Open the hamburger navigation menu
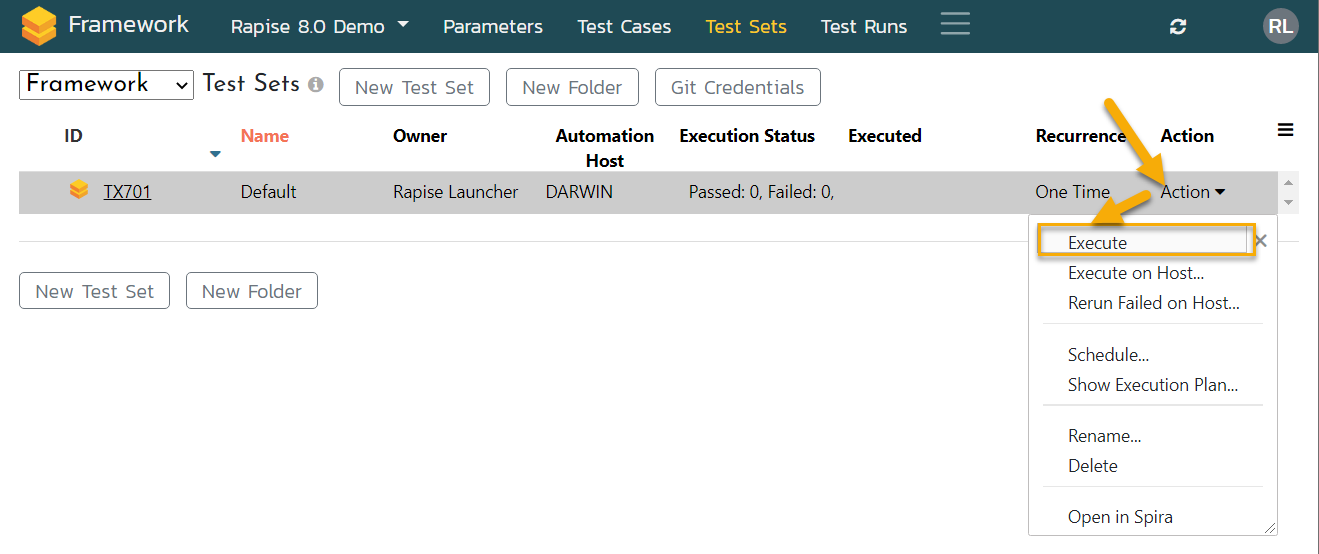Viewport: 1319px width, 554px height. tap(955, 24)
